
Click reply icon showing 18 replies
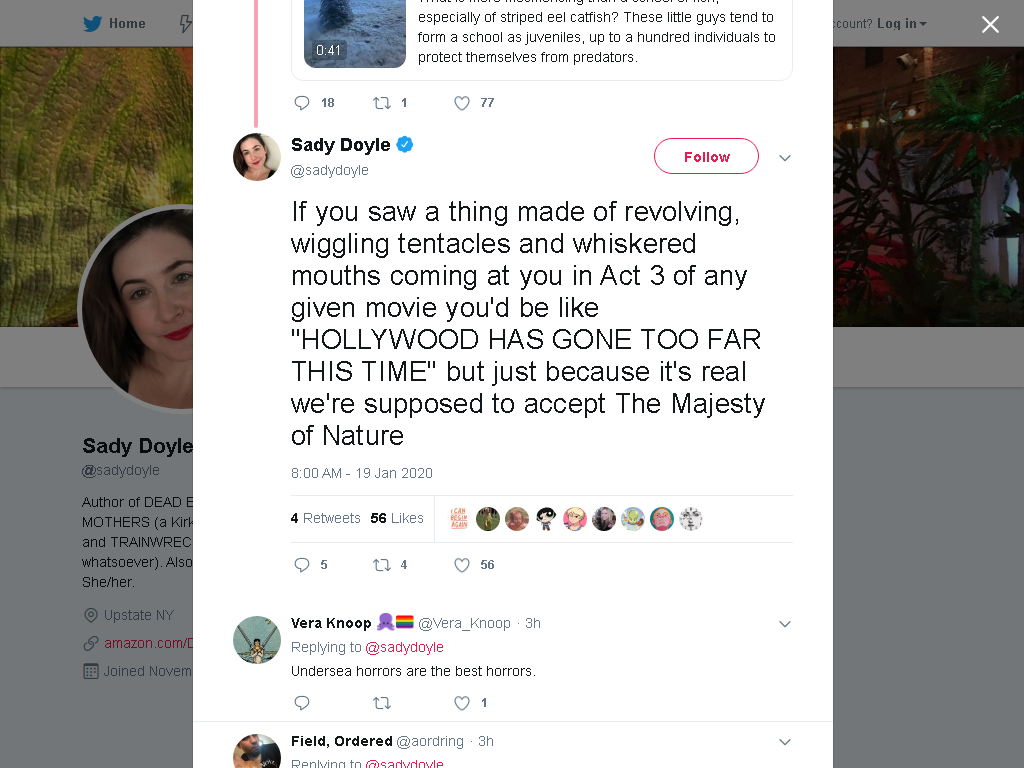tap(302, 103)
